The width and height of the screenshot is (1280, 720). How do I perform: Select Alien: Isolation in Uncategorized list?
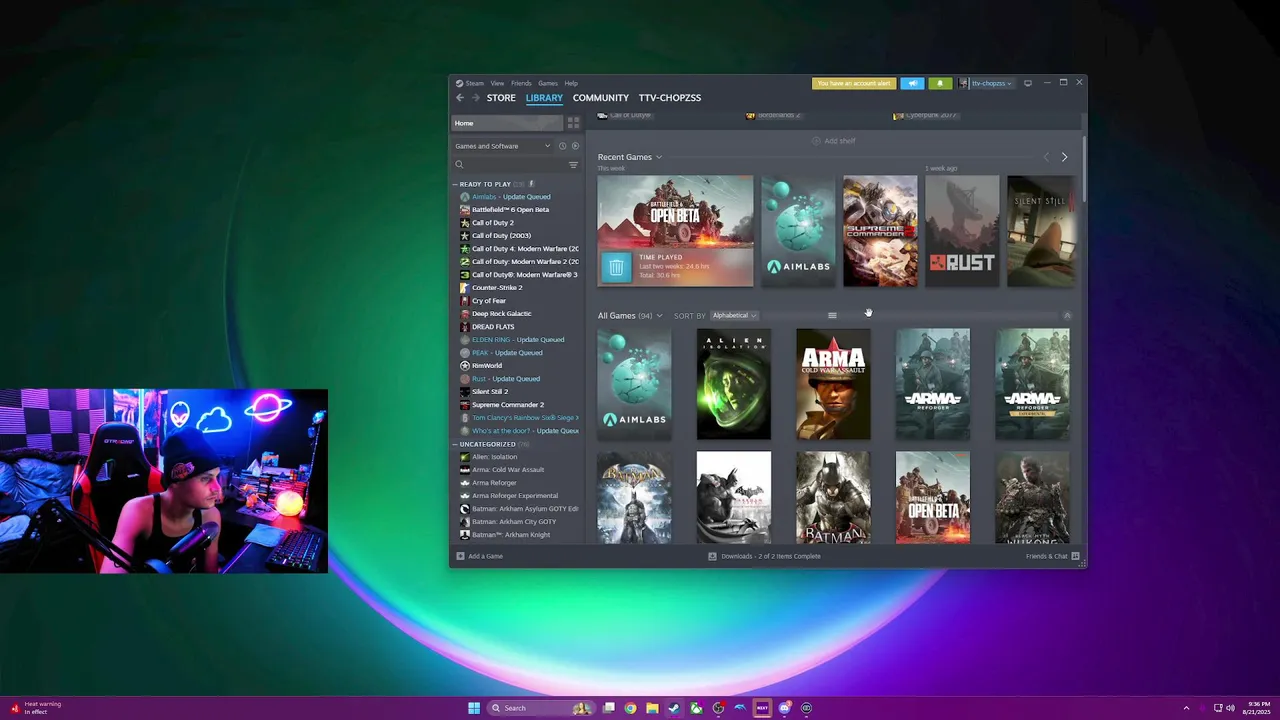[495, 457]
